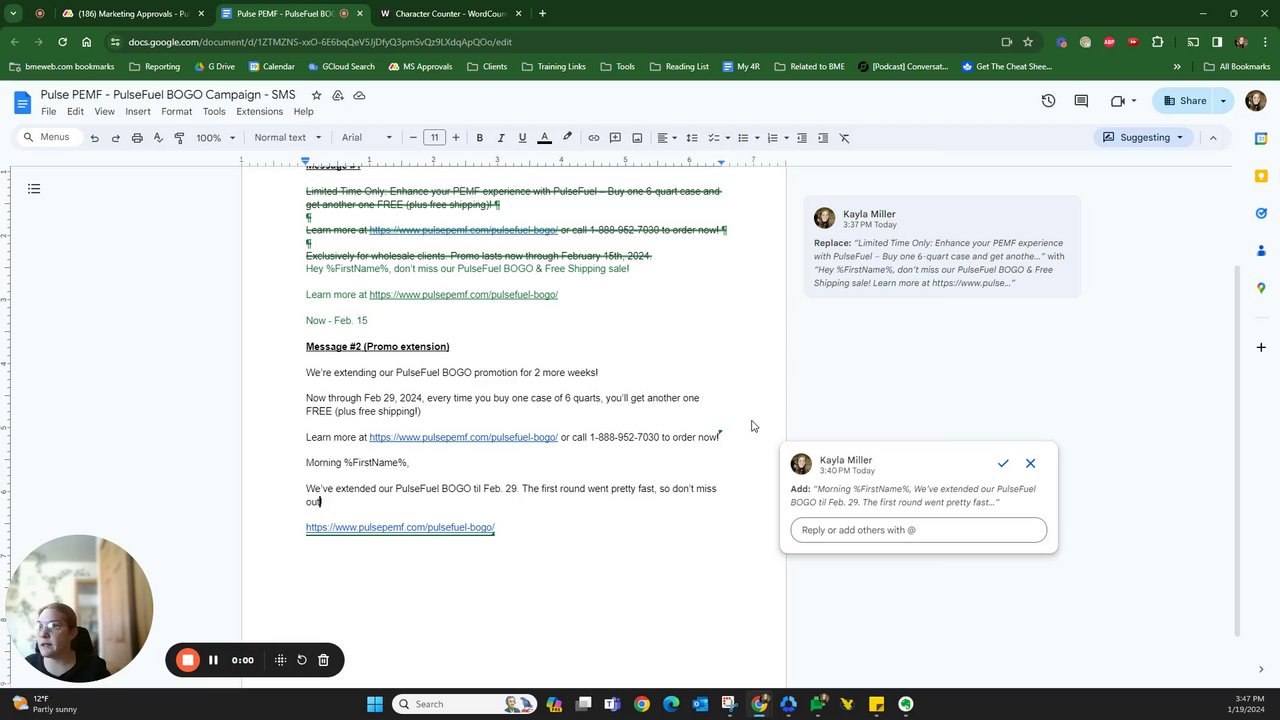The image size is (1280, 720).
Task: Open the zoom level dropdown
Action: (x=216, y=138)
